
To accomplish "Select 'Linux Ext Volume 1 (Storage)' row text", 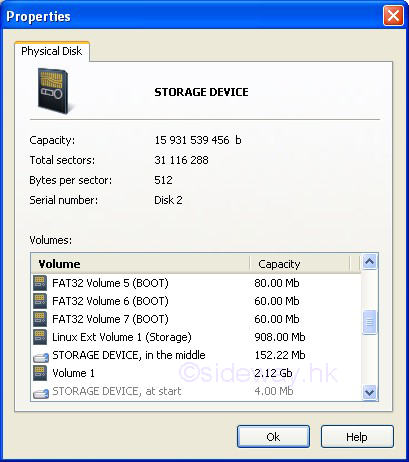I will [x=122, y=337].
